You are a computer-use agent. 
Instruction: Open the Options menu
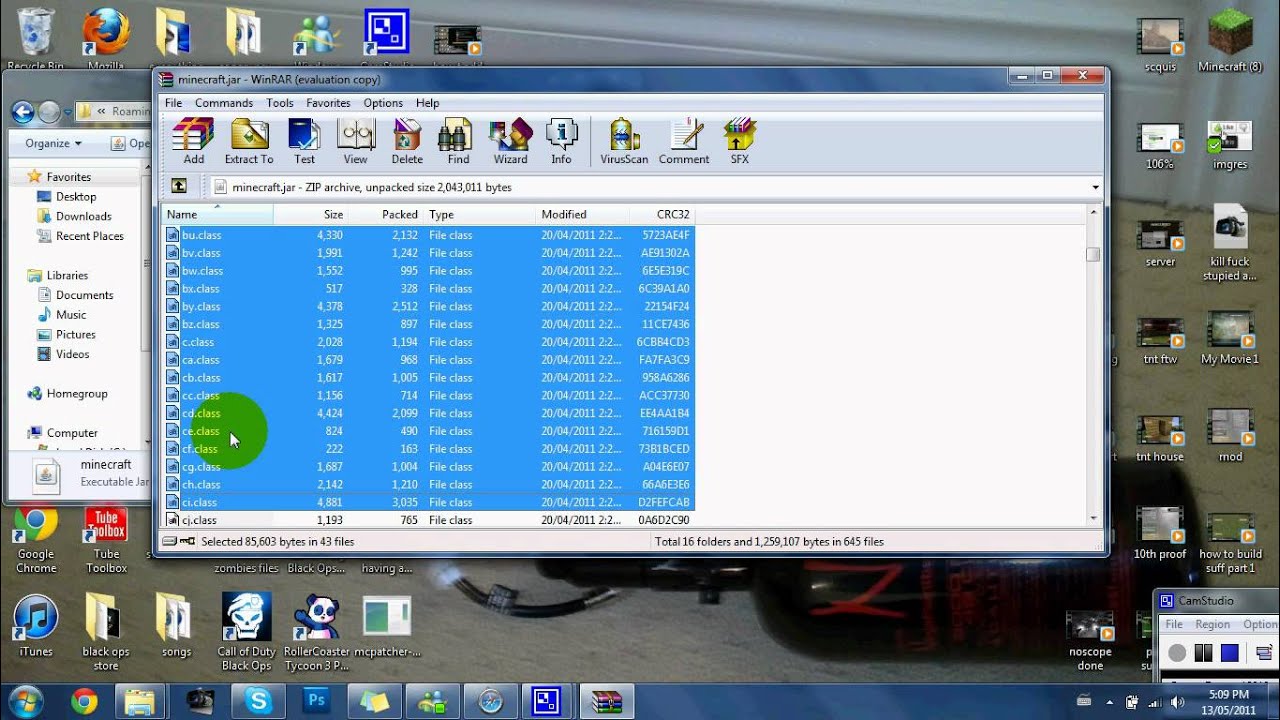click(x=383, y=103)
